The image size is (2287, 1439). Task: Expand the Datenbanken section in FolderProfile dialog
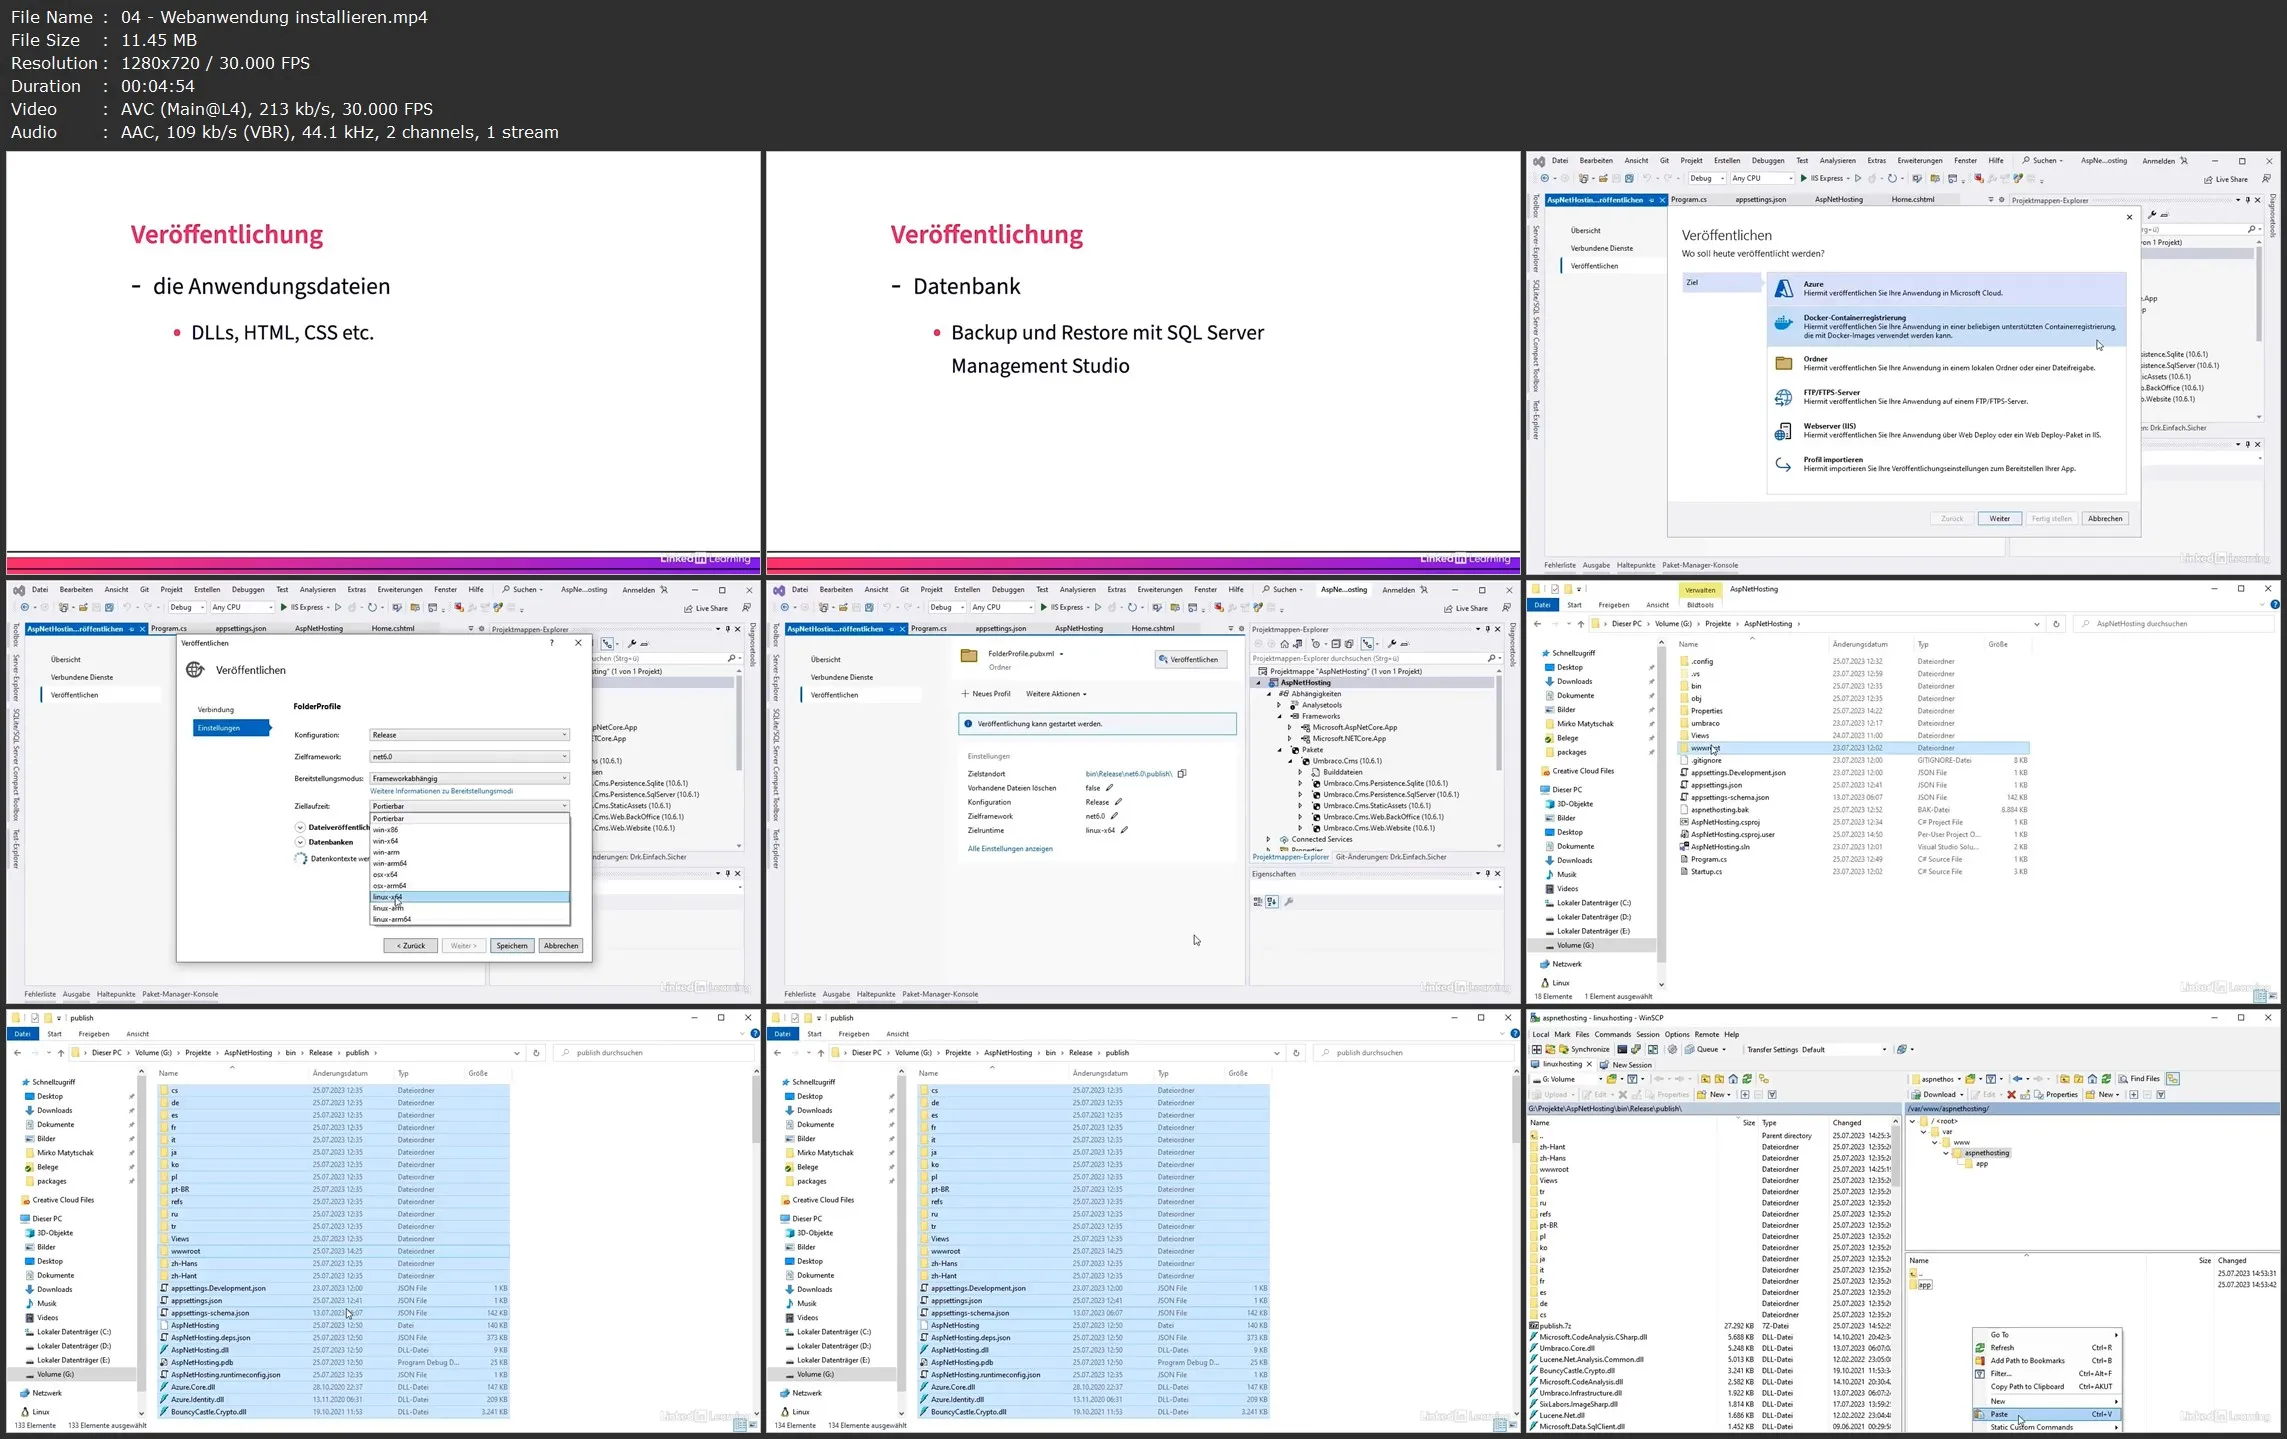[300, 842]
